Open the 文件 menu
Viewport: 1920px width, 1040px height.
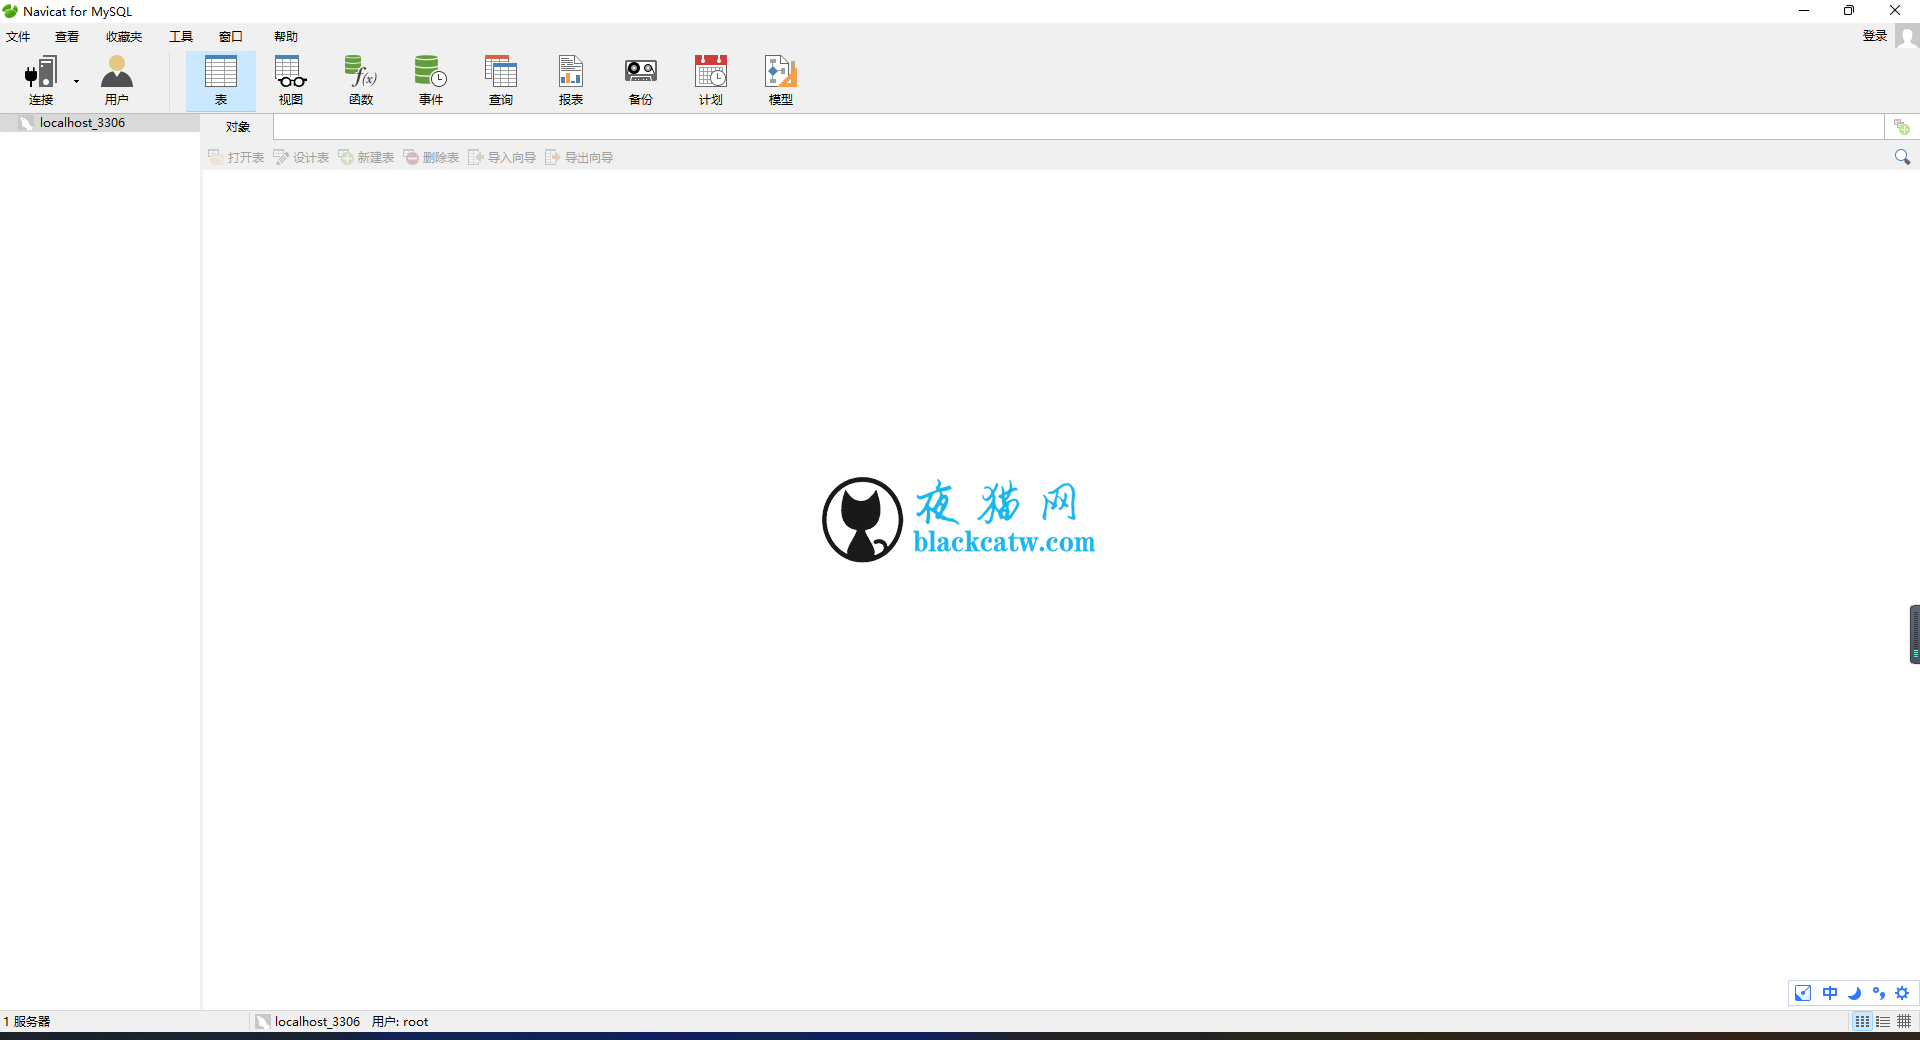point(18,36)
